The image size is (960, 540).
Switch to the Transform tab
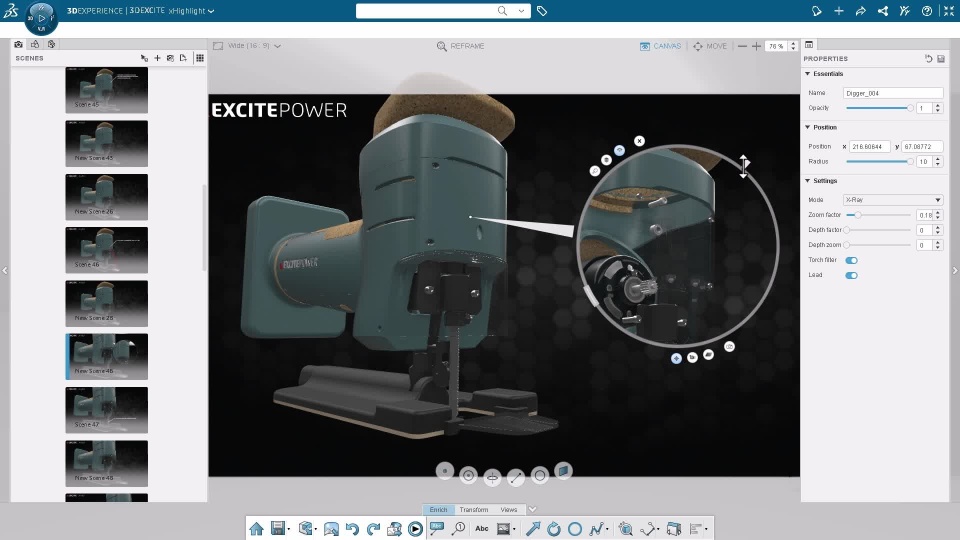coord(474,509)
